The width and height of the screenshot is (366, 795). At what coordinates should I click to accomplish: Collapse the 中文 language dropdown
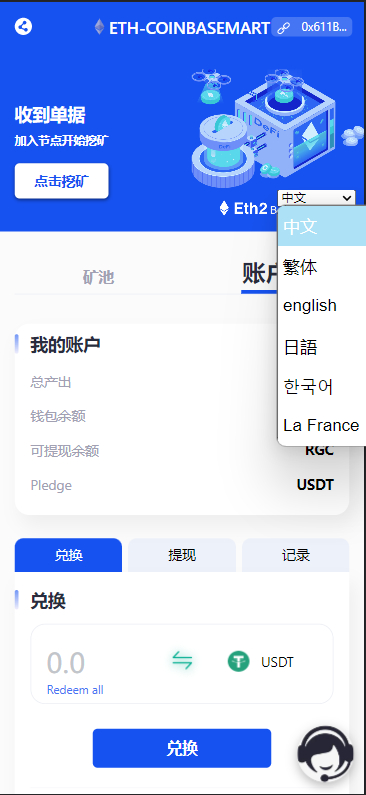tap(316, 198)
